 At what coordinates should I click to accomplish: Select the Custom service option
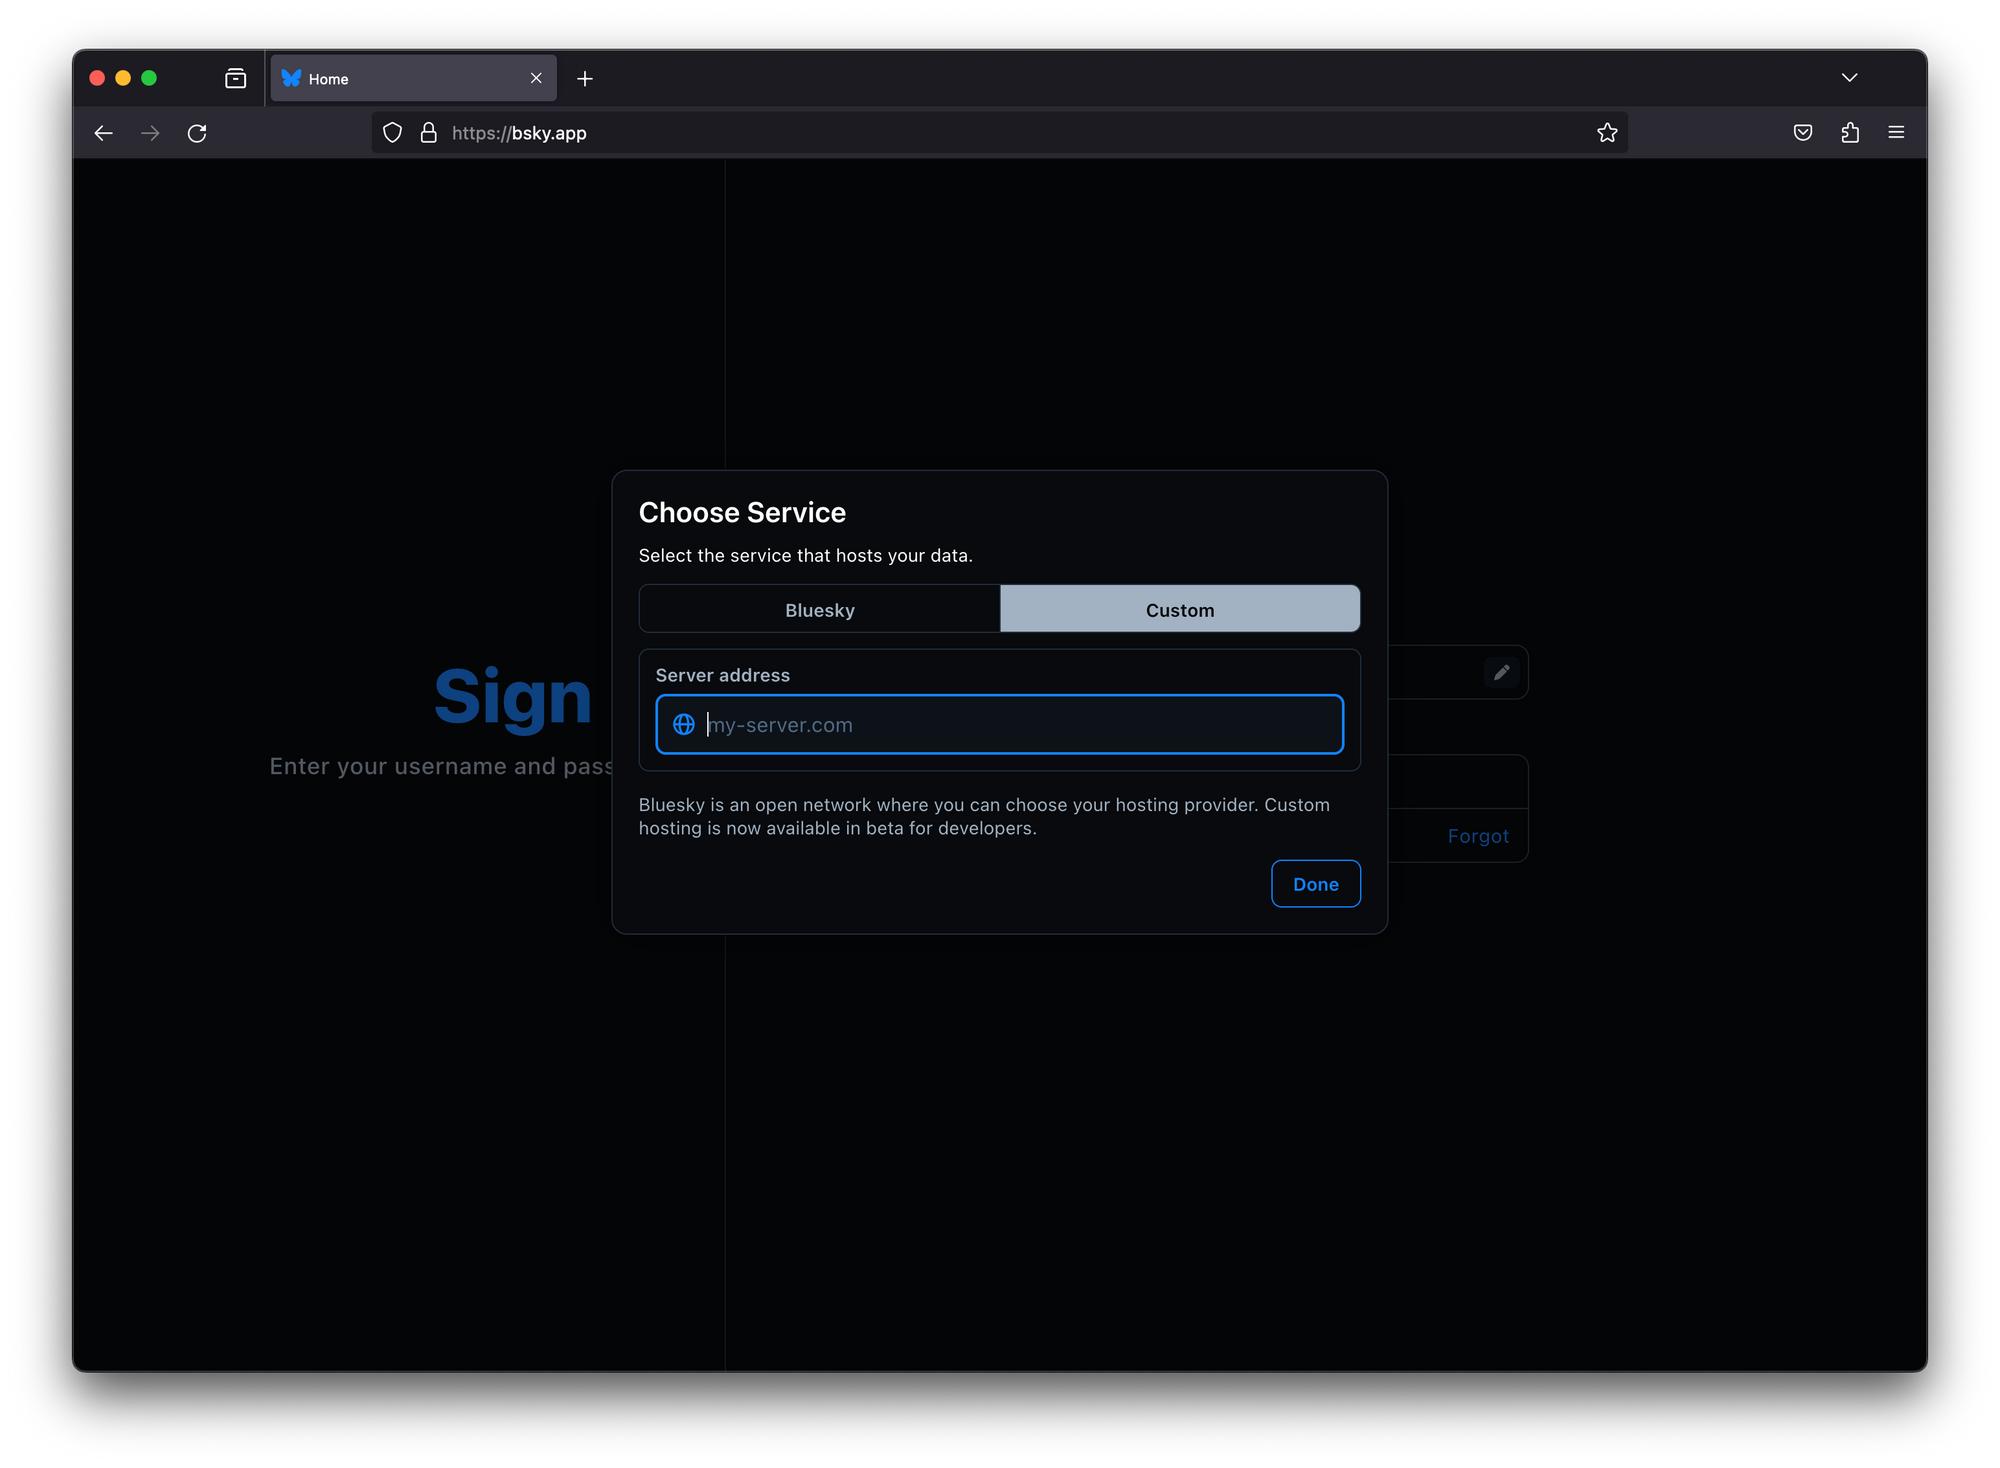(1180, 609)
